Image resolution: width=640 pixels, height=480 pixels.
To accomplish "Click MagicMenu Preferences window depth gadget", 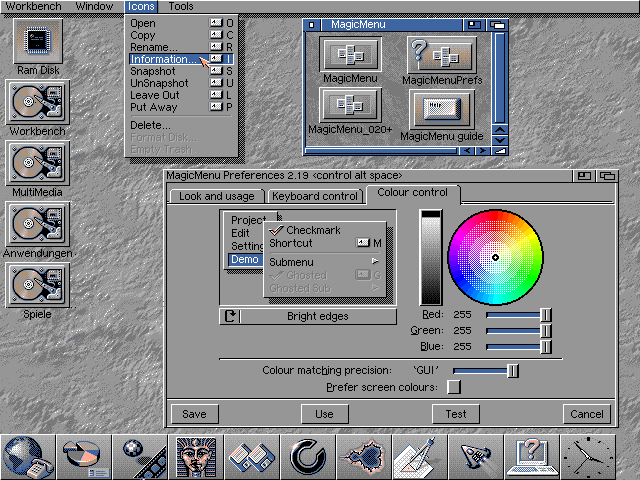I will coord(607,176).
